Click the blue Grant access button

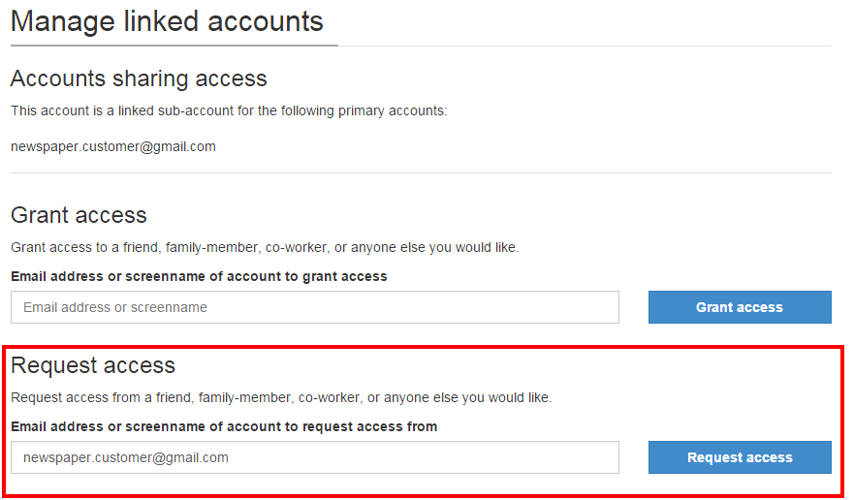(739, 307)
